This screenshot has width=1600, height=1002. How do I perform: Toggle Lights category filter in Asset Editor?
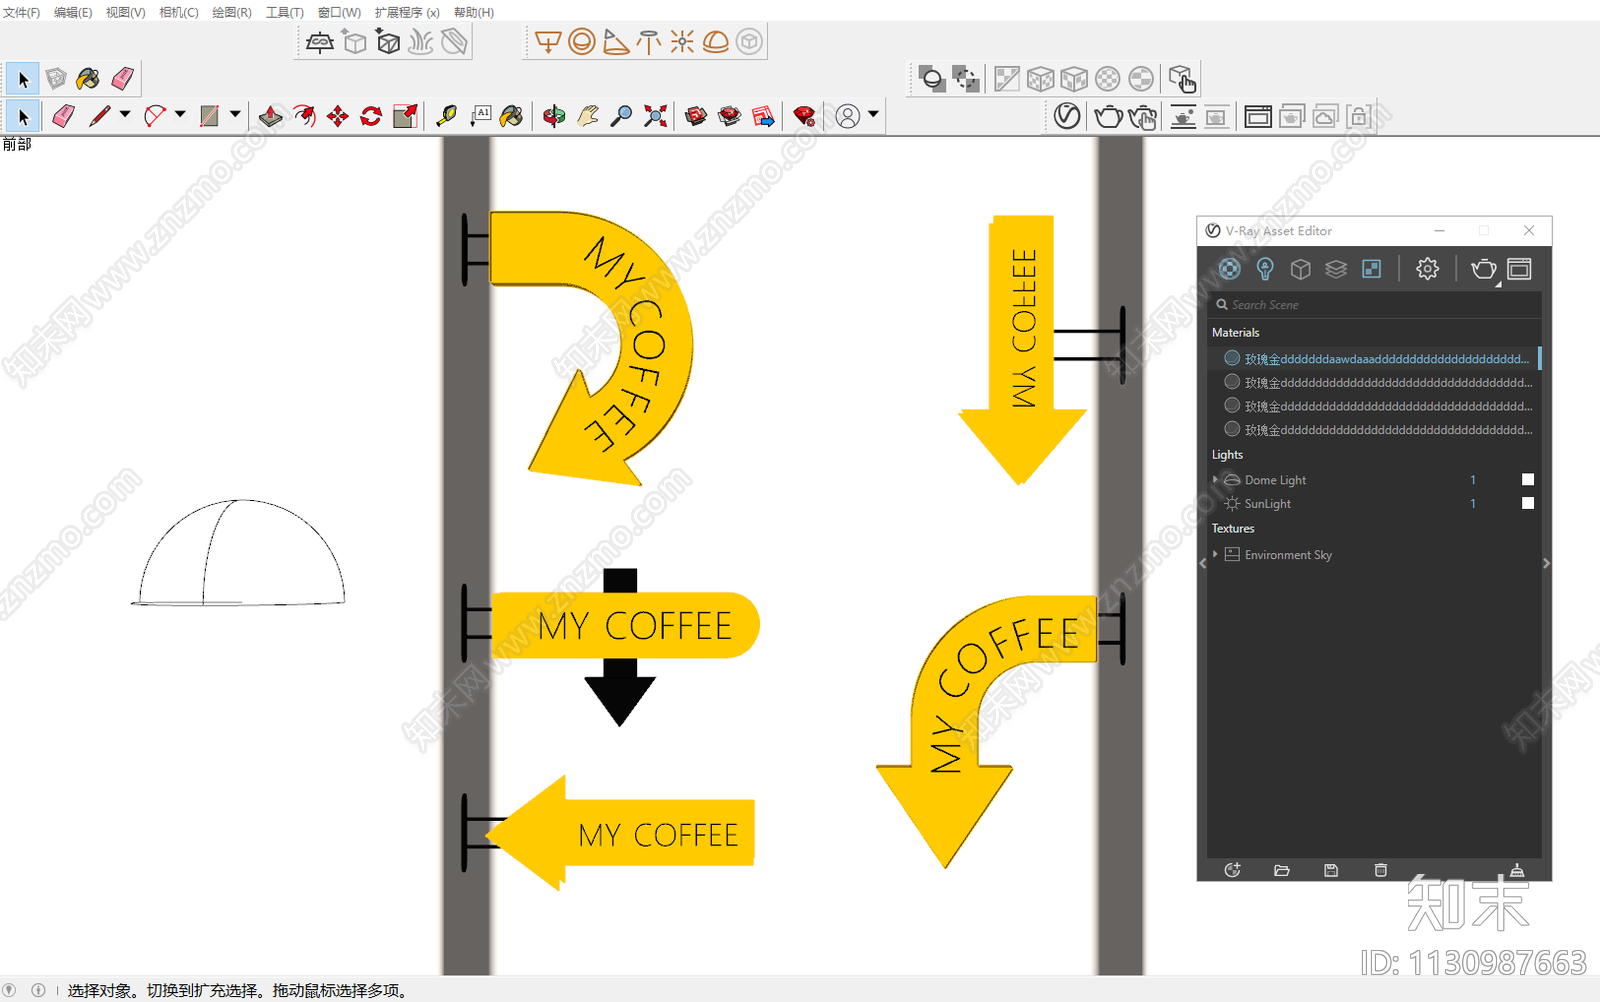click(1265, 268)
